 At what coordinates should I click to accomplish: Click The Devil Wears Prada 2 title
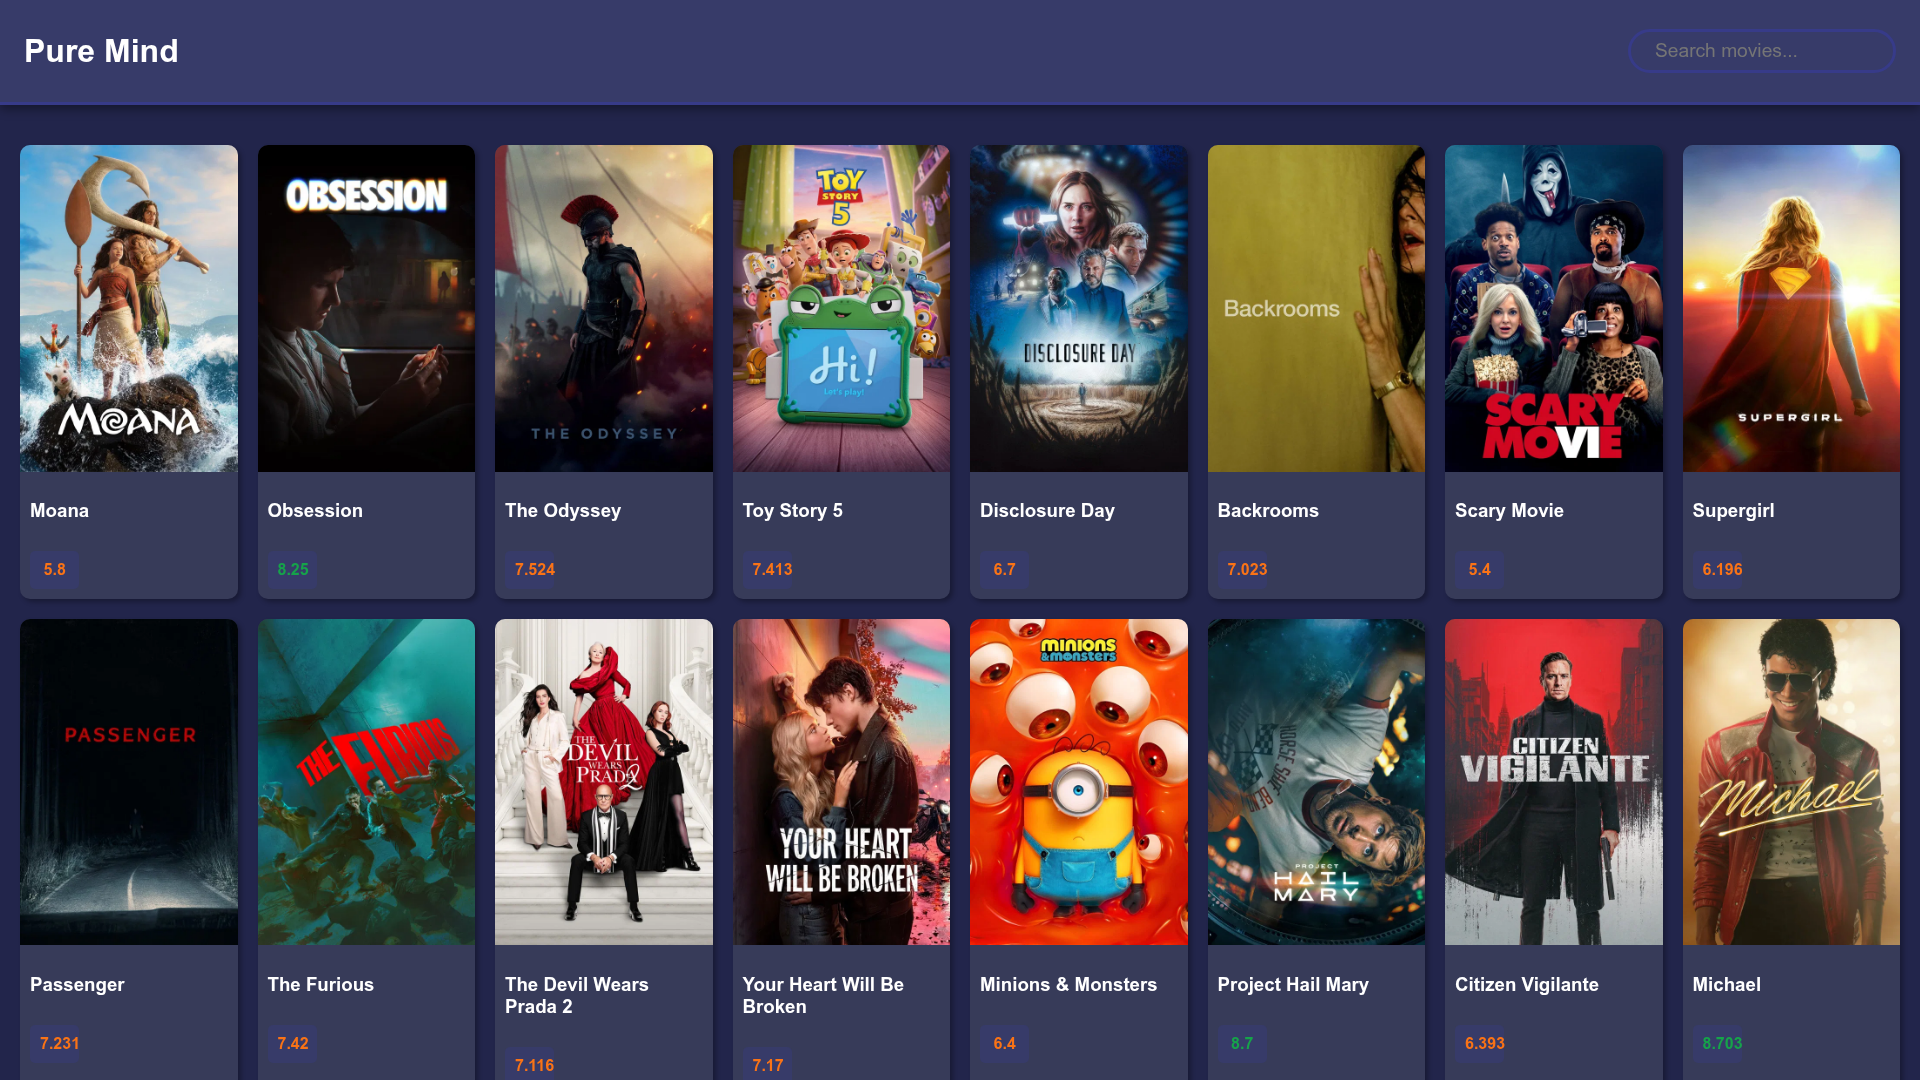coord(577,995)
